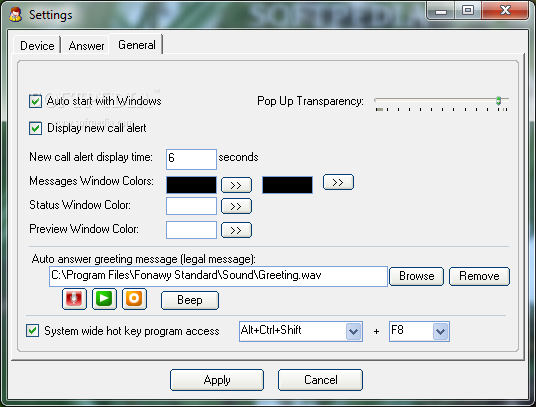Click the Cancel button
The height and width of the screenshot is (407, 536).
point(320,380)
